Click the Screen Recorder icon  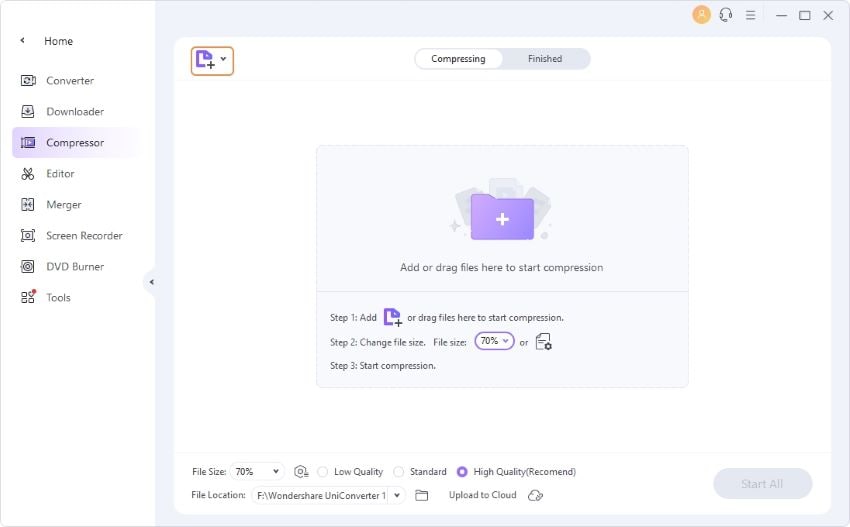pos(28,235)
